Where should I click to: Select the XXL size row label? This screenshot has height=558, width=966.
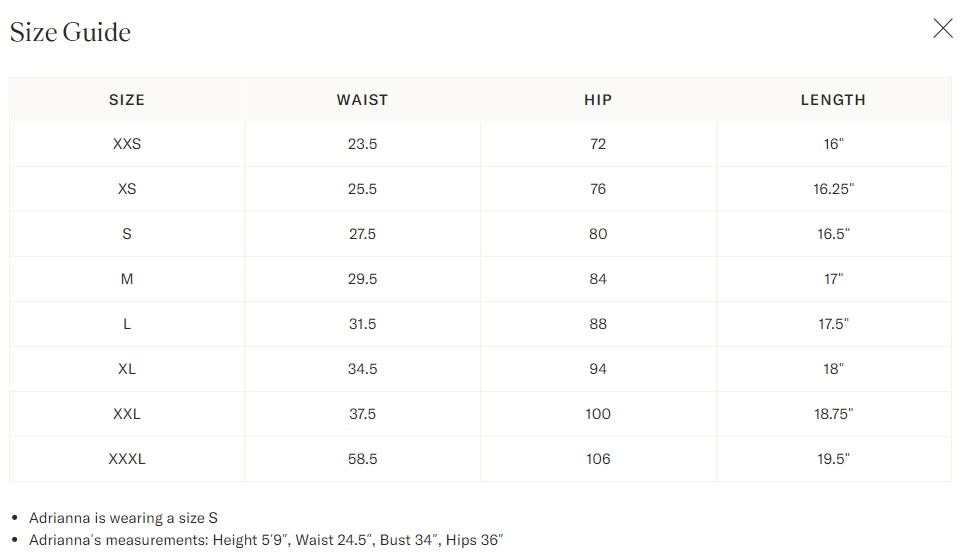(127, 414)
